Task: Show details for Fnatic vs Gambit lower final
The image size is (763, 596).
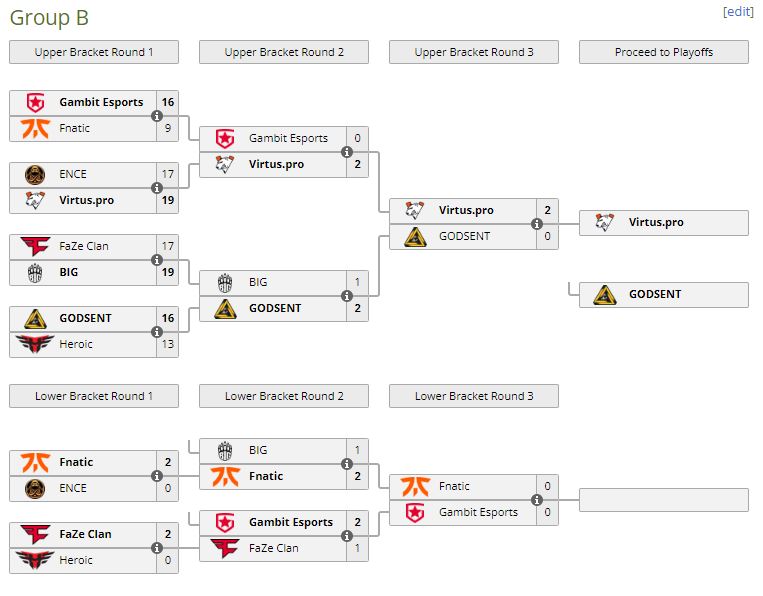Action: click(x=537, y=500)
